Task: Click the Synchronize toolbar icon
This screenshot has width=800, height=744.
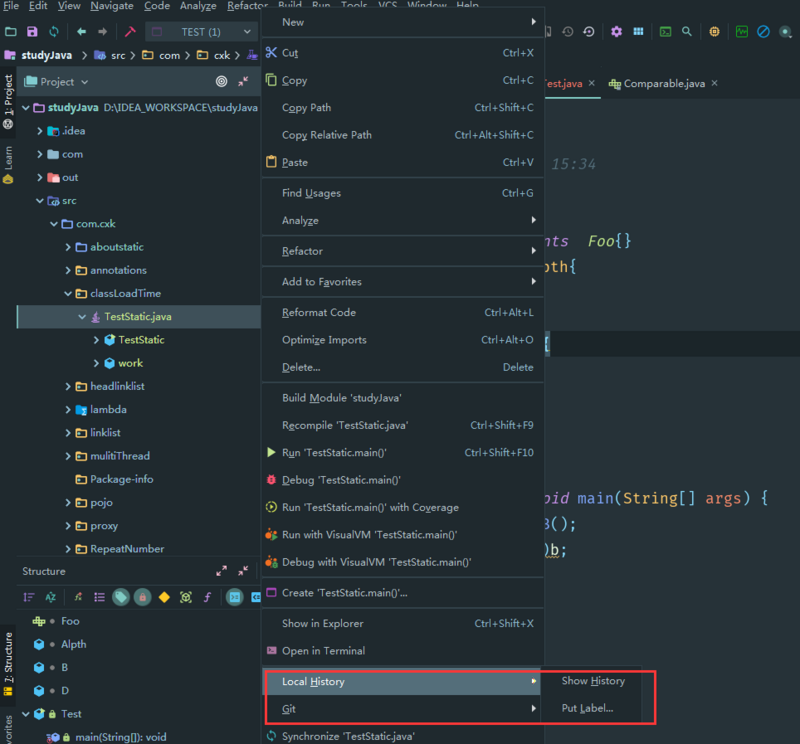Action: [54, 32]
